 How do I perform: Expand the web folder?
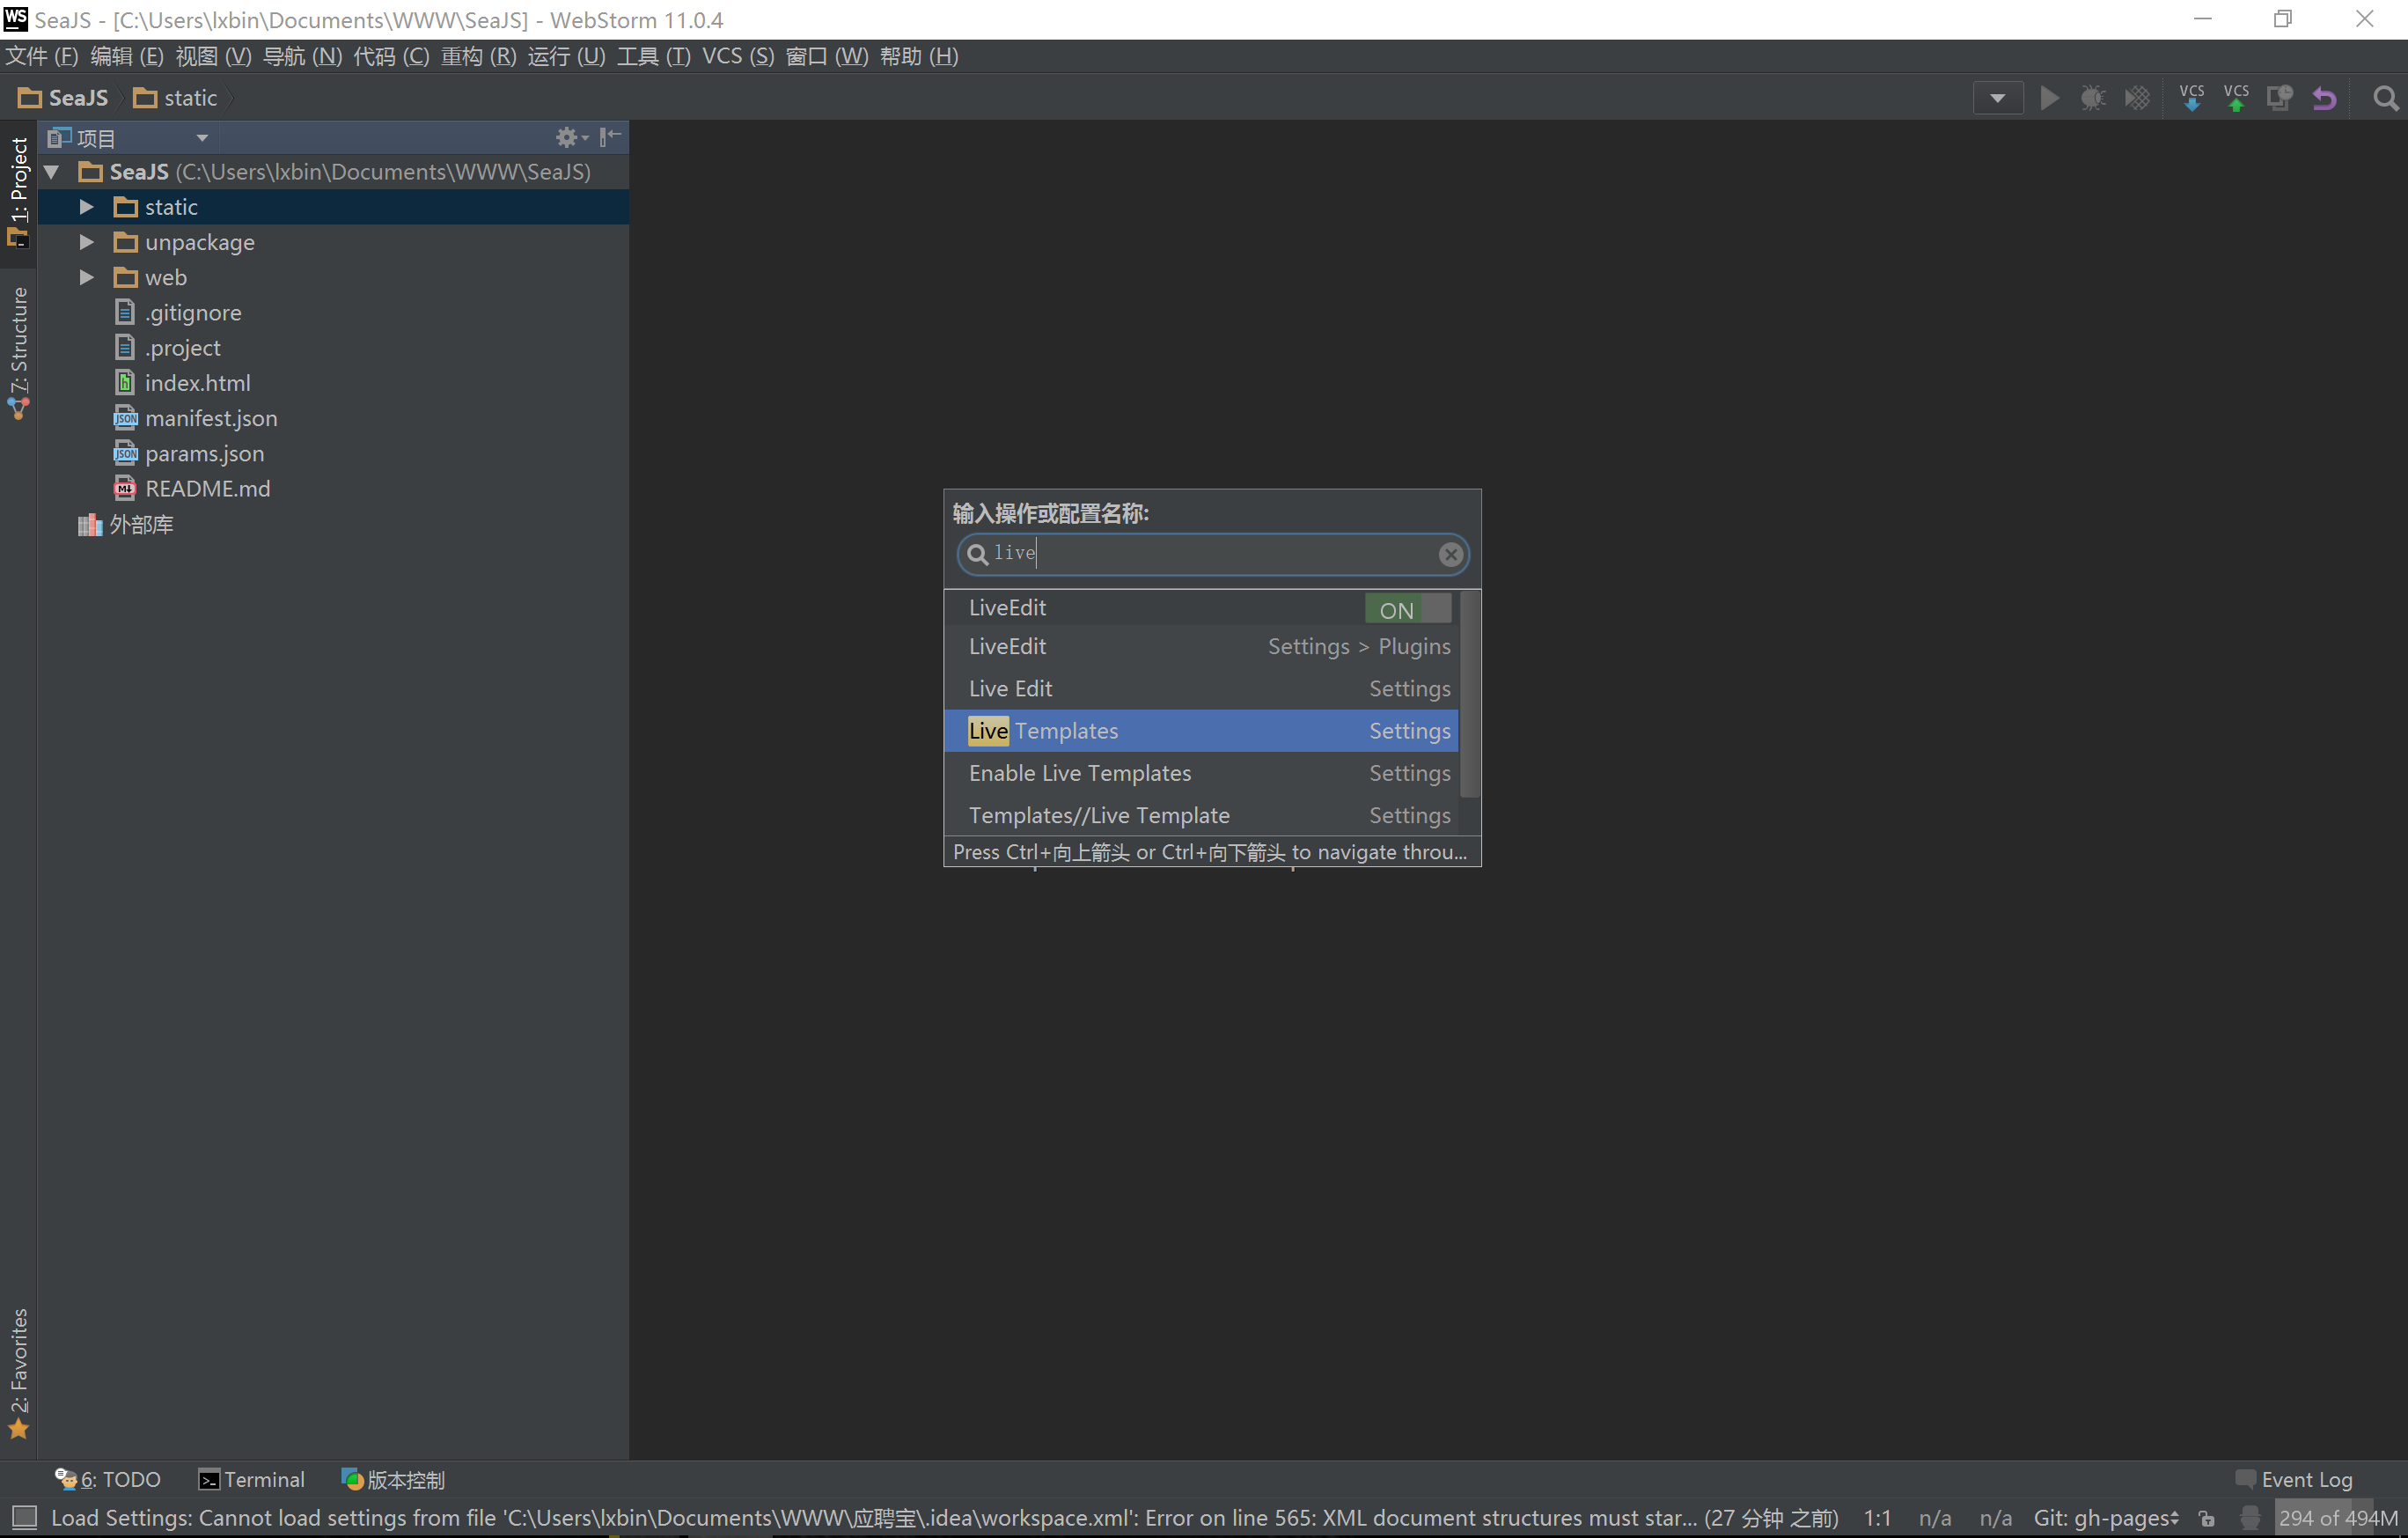click(x=86, y=277)
